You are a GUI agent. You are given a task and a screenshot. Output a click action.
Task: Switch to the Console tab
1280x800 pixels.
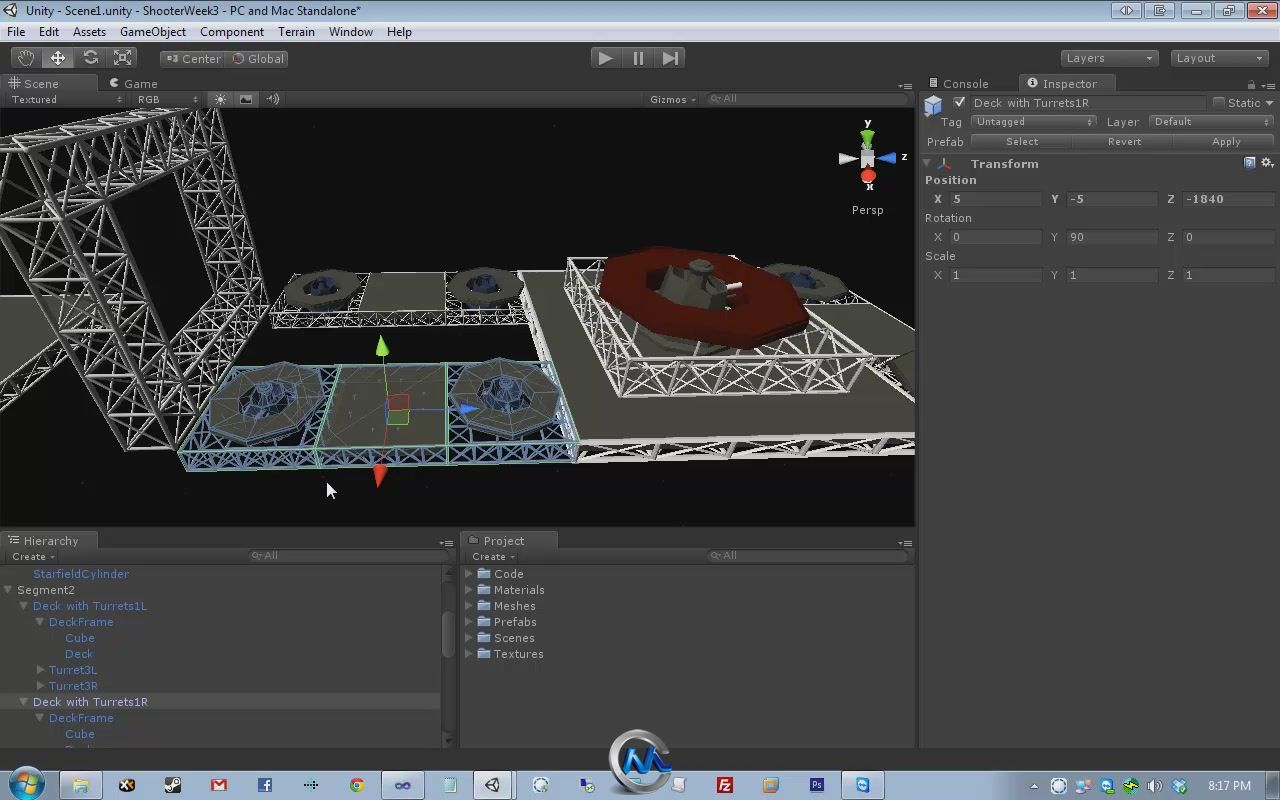(958, 83)
